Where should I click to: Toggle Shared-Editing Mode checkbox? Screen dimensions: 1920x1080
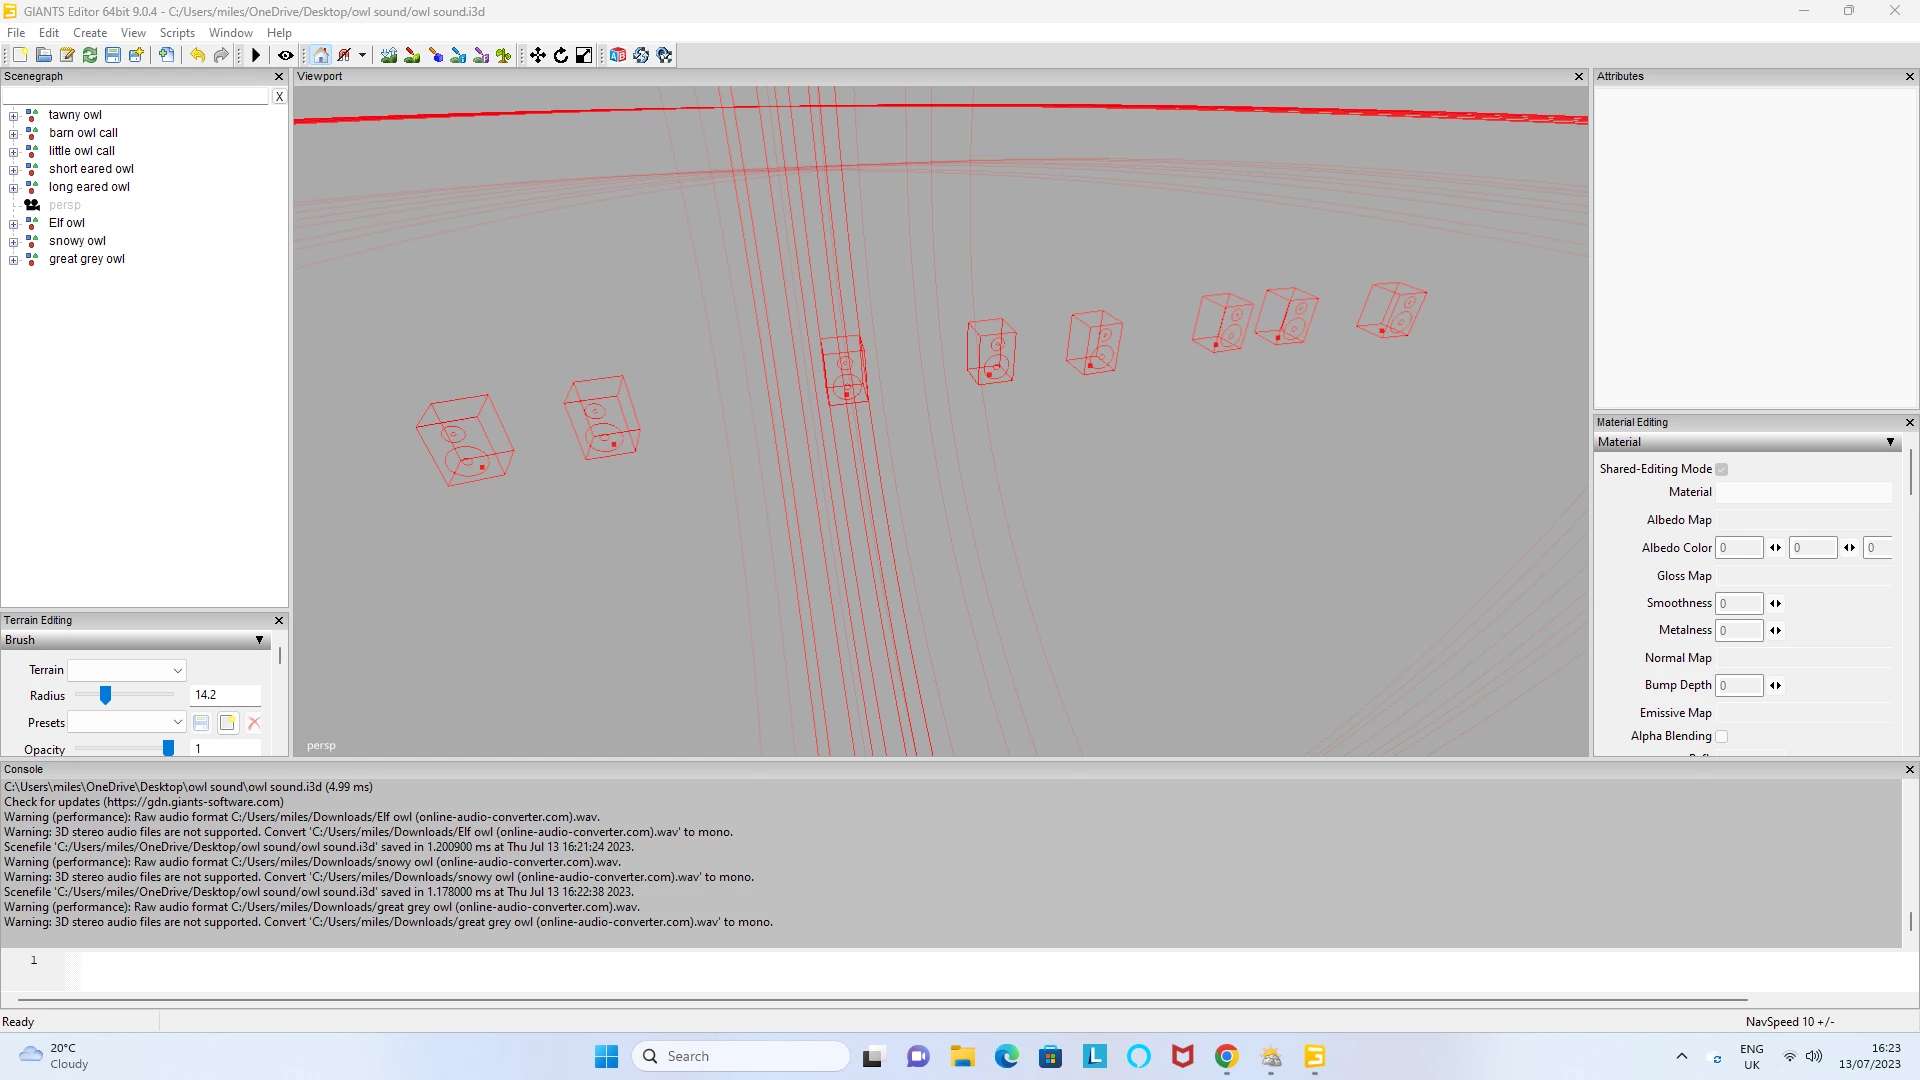coord(1722,469)
